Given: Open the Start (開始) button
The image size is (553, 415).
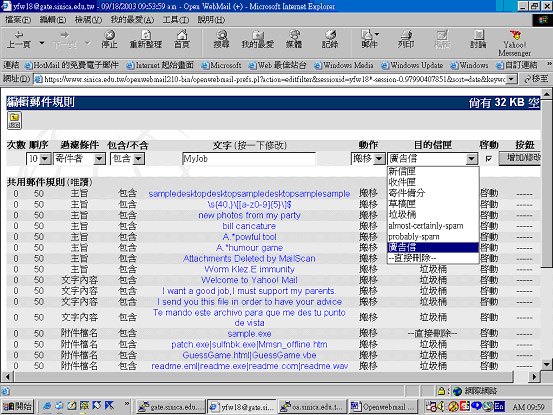Looking at the screenshot, I should [17, 407].
